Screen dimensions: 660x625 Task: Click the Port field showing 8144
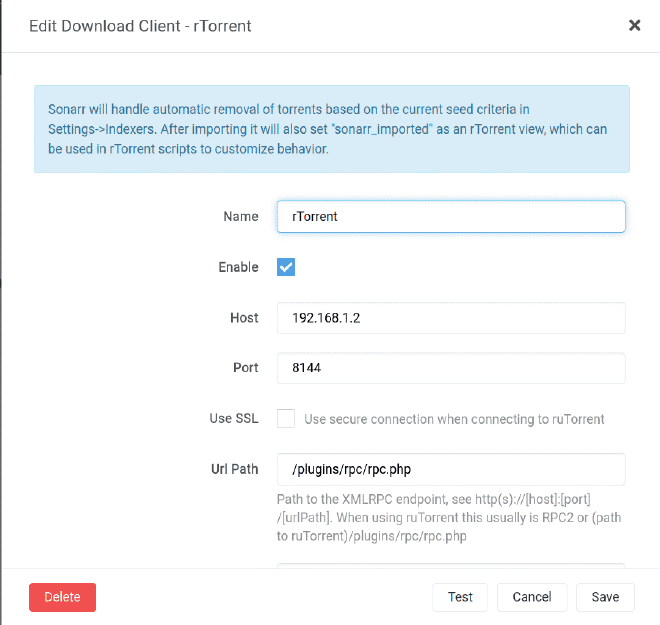451,368
